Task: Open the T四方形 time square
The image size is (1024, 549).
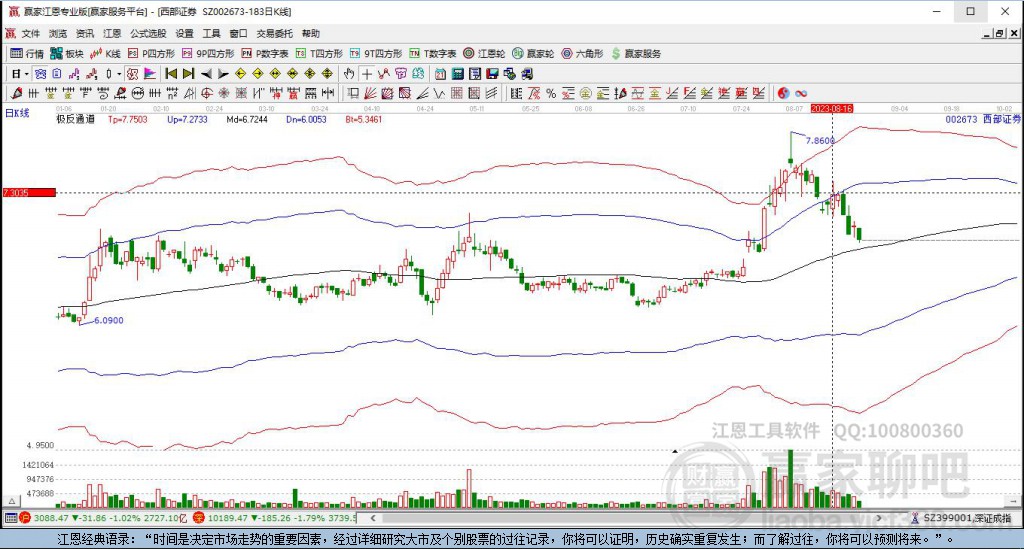Action: pos(319,54)
